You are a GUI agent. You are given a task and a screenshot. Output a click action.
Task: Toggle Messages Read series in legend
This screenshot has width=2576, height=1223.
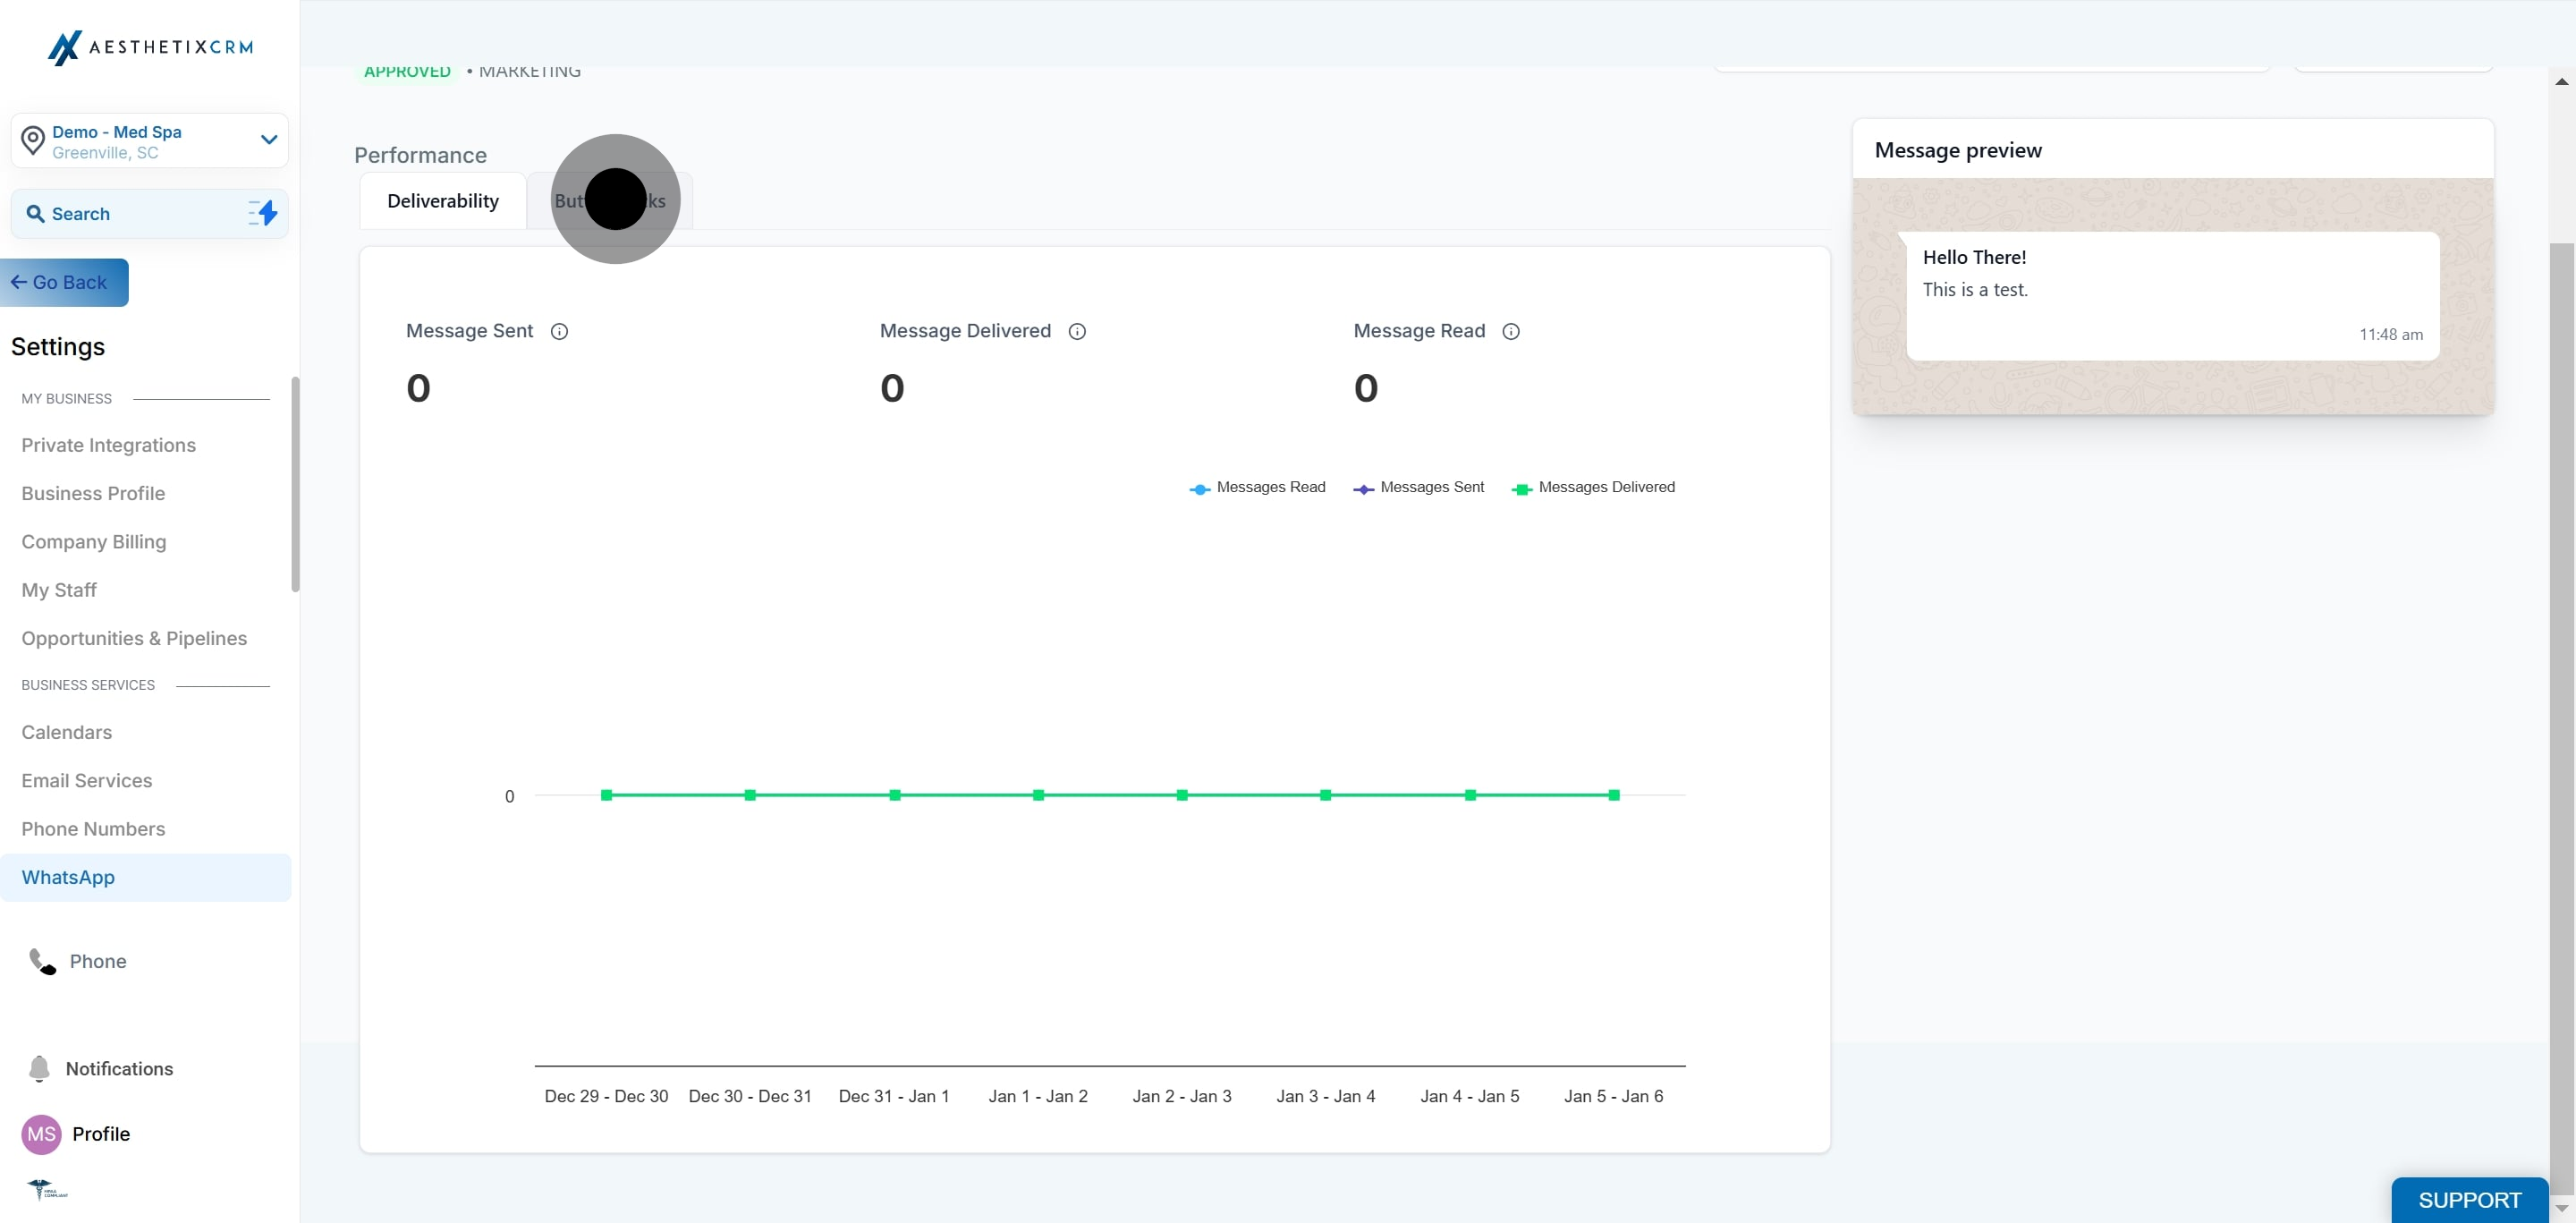click(1257, 487)
